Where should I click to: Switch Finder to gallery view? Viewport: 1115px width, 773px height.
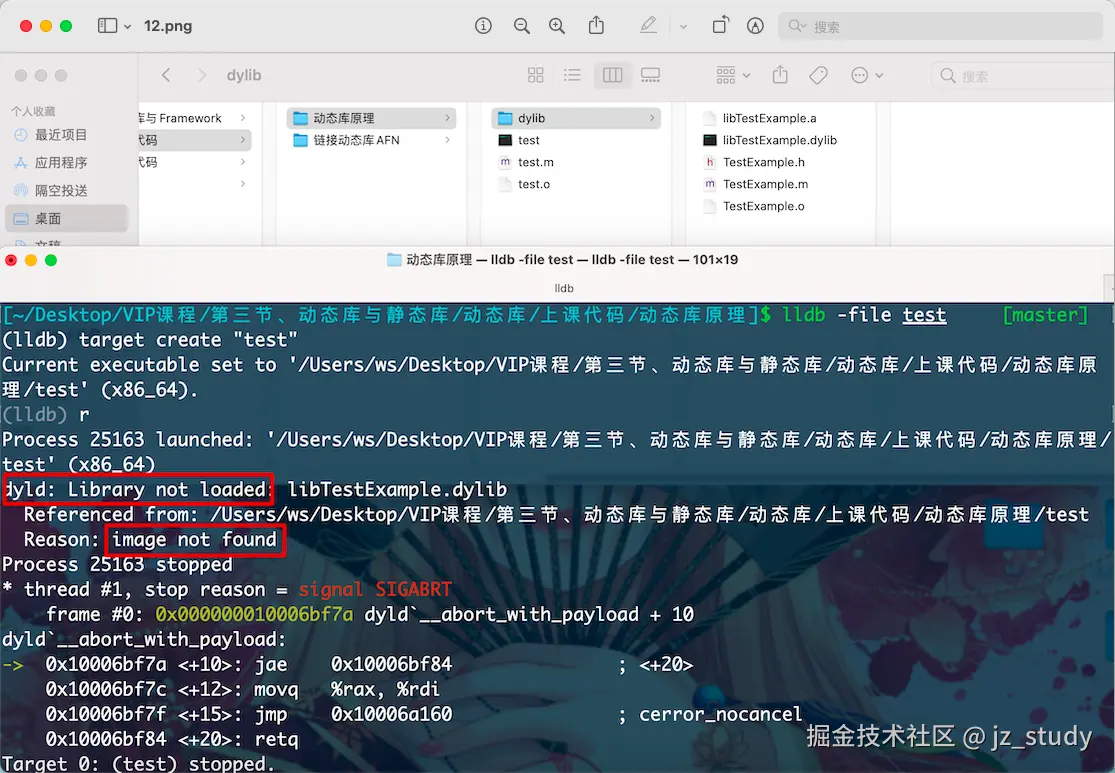[650, 75]
